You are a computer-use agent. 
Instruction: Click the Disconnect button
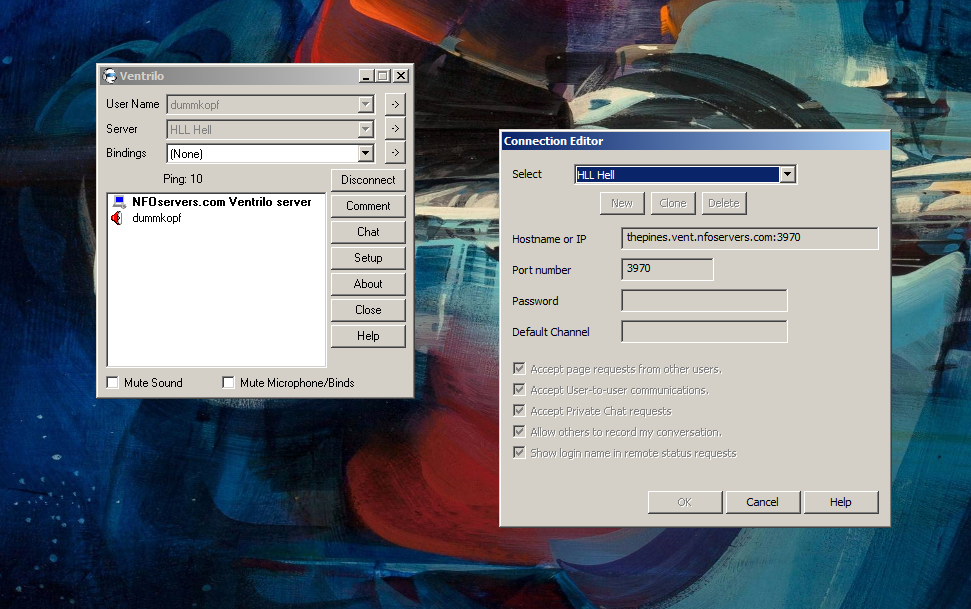(x=368, y=180)
